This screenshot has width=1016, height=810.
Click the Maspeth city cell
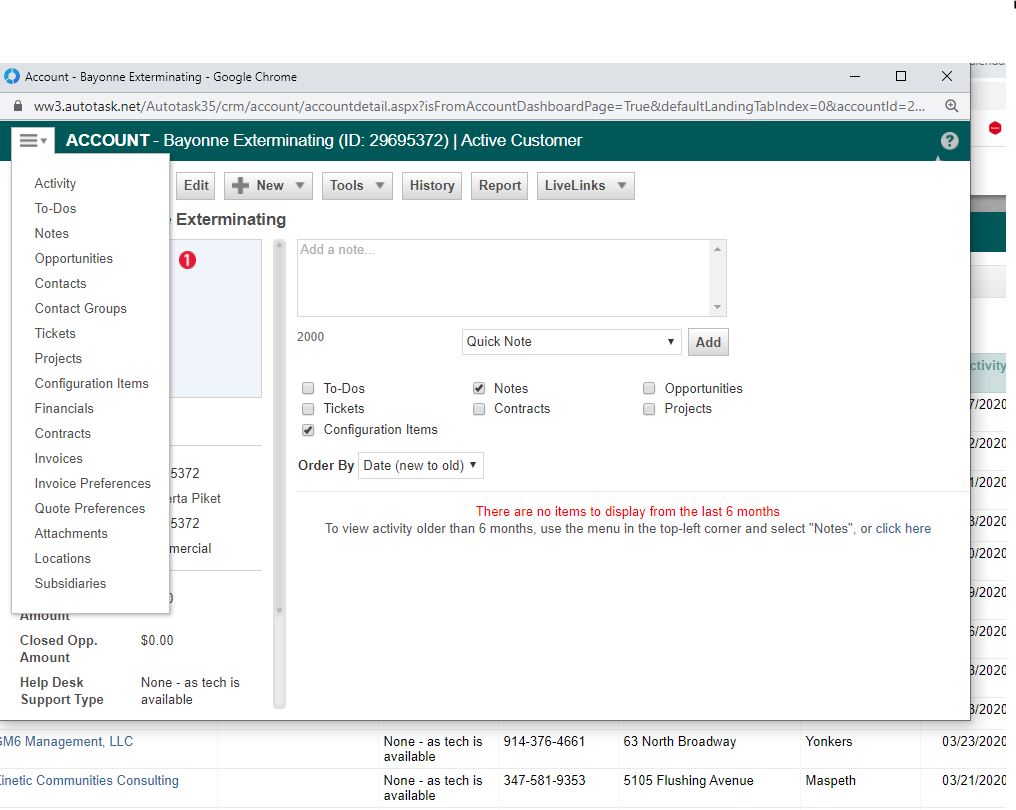coord(830,780)
